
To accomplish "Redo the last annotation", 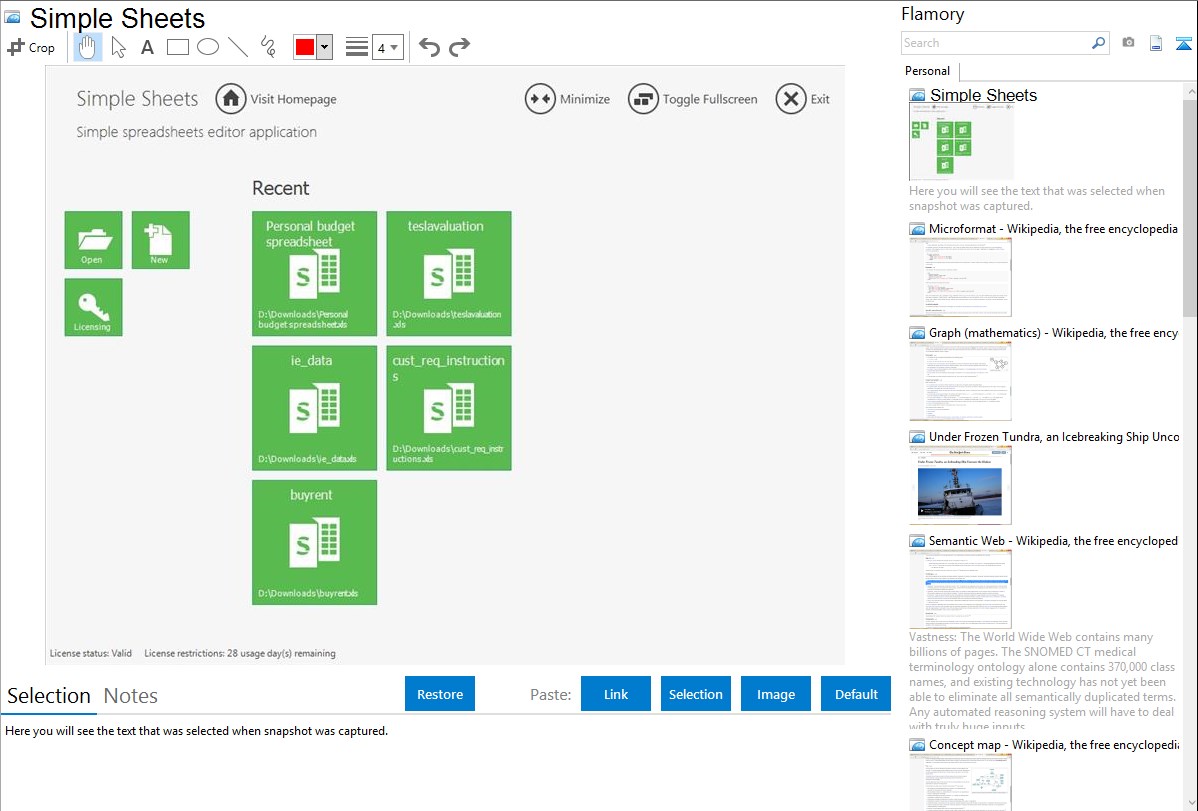I will click(x=459, y=47).
